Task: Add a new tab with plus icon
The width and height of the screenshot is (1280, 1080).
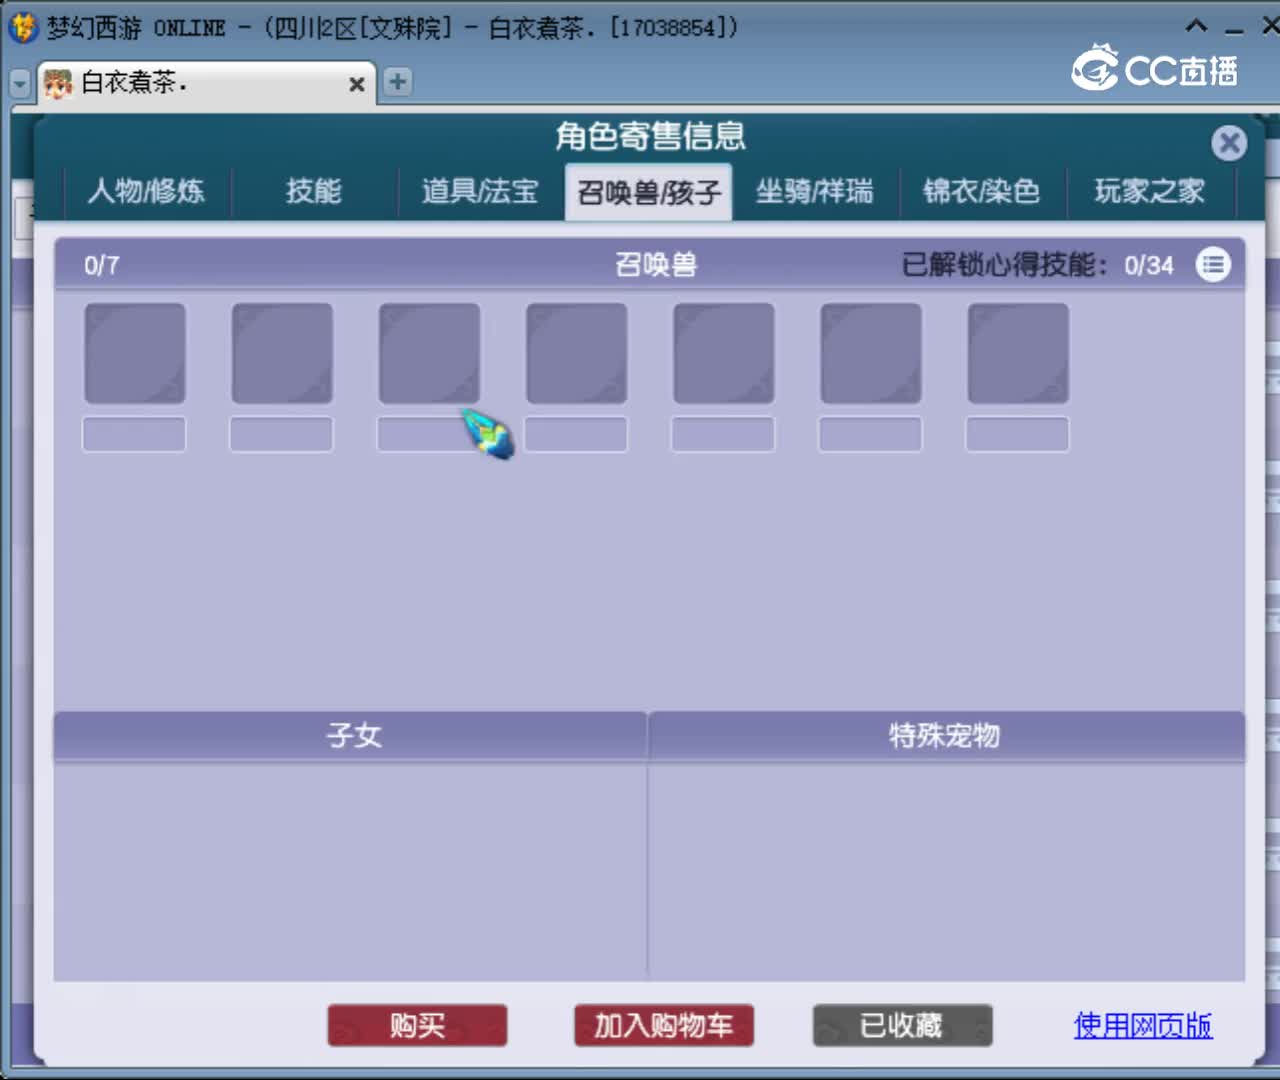Action: pos(398,82)
